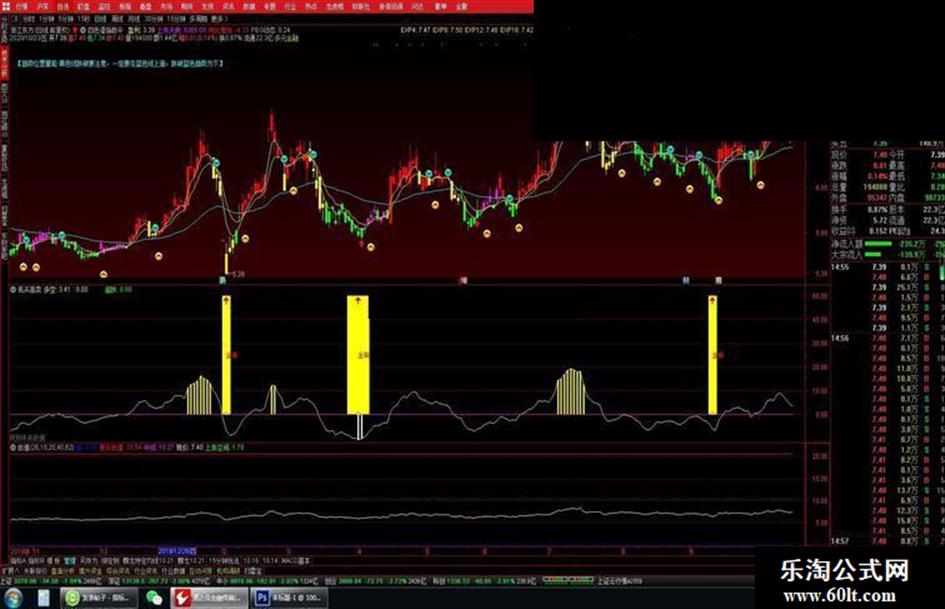Switch to the Photoshop taskbar window
Screen dimensions: 945x609
289,598
